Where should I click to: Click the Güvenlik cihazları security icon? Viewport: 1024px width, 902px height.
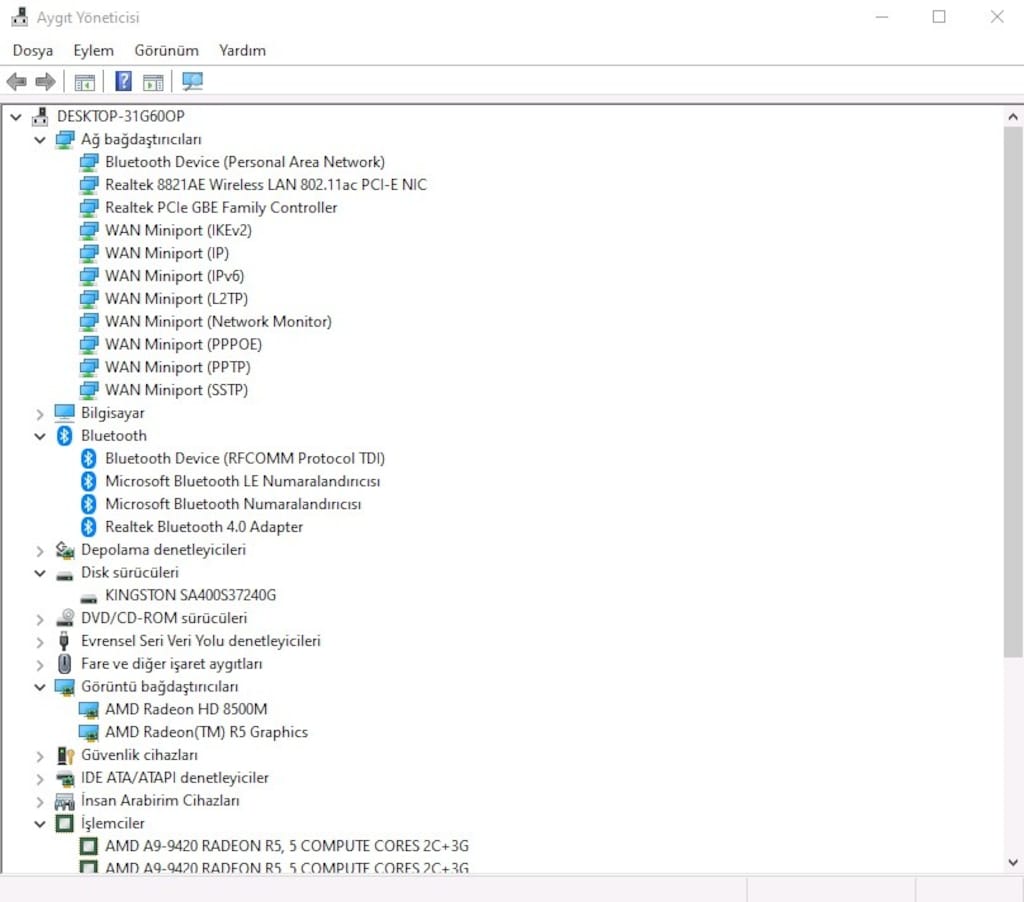coord(65,755)
